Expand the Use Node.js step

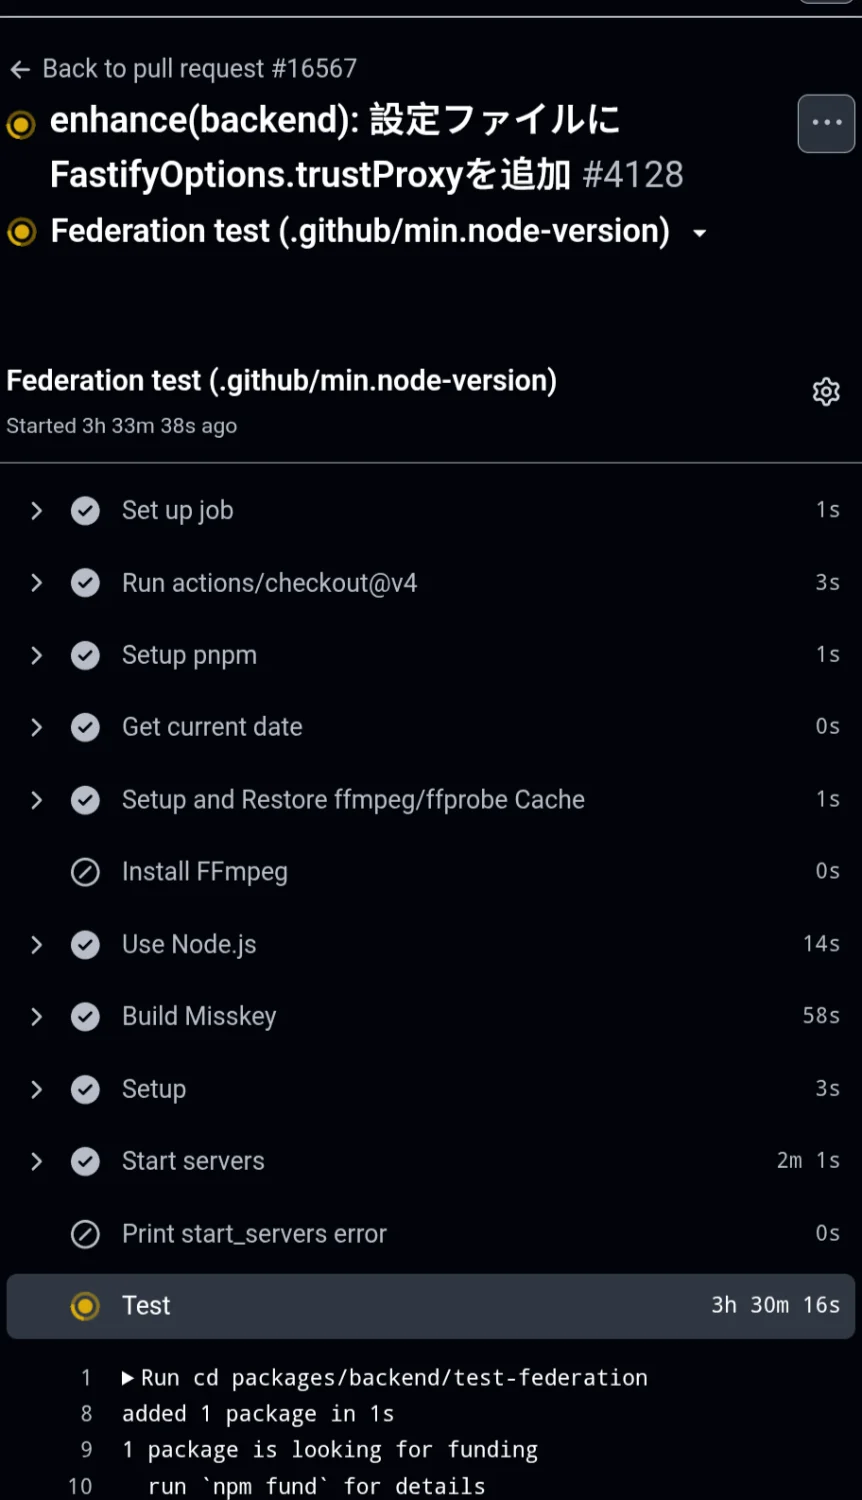pos(37,944)
